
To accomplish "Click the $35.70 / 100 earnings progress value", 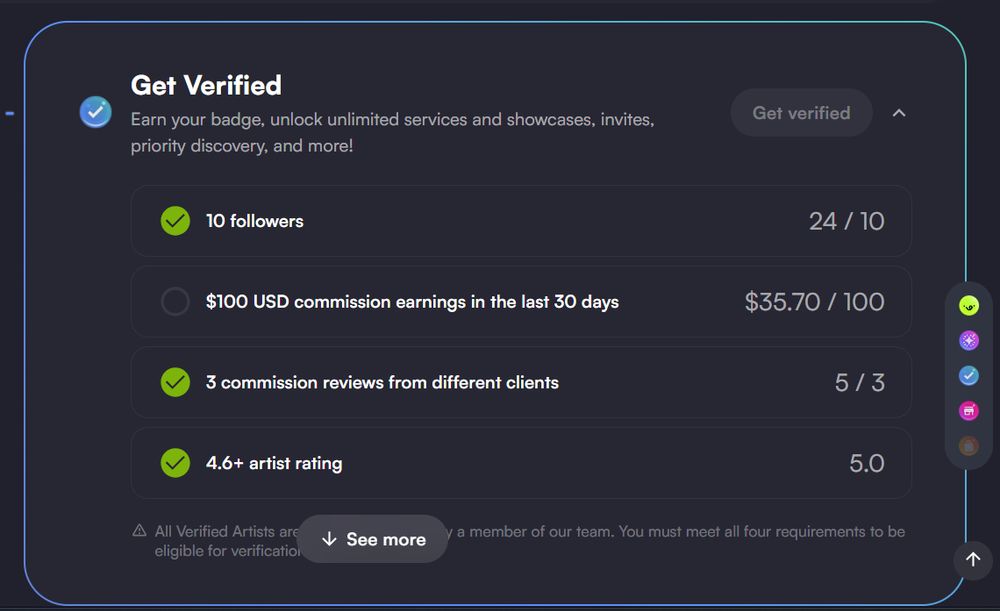I will (814, 302).
